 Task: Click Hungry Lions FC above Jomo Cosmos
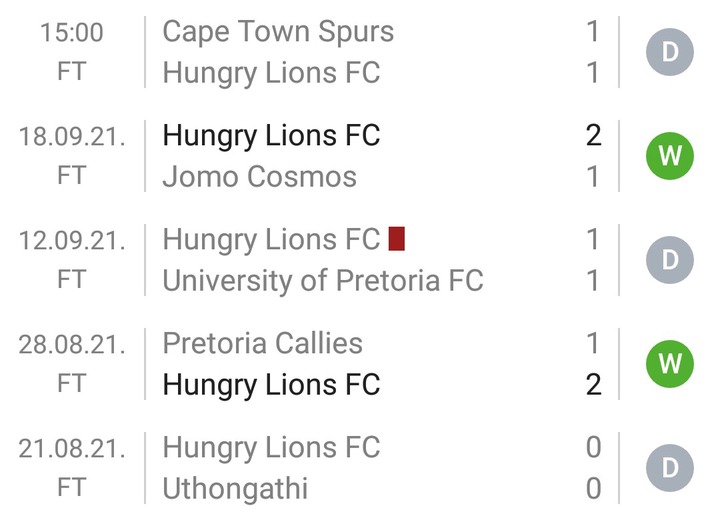pyautogui.click(x=271, y=136)
